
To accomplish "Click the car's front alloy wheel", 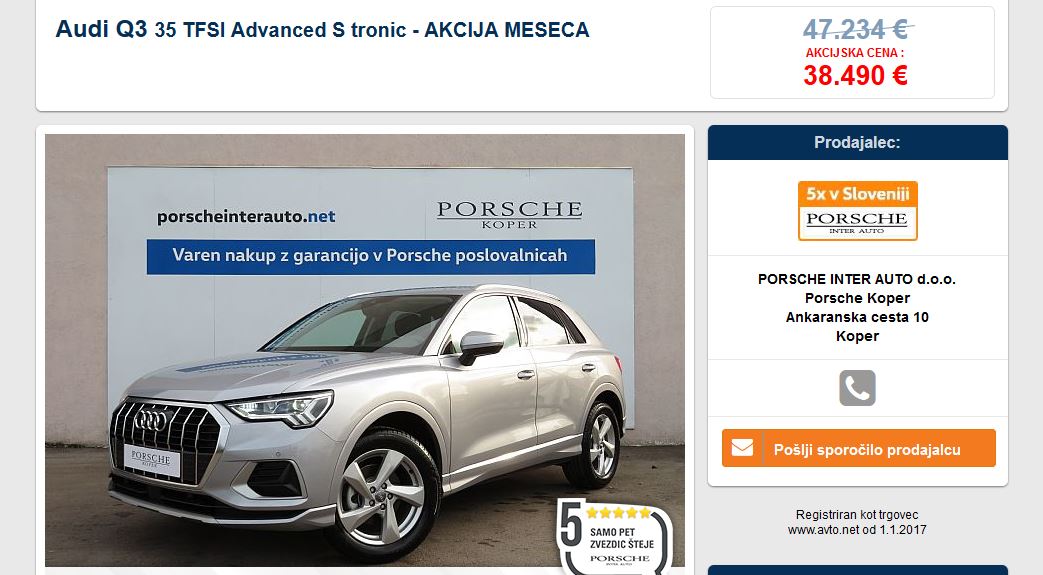I will pyautogui.click(x=382, y=497).
